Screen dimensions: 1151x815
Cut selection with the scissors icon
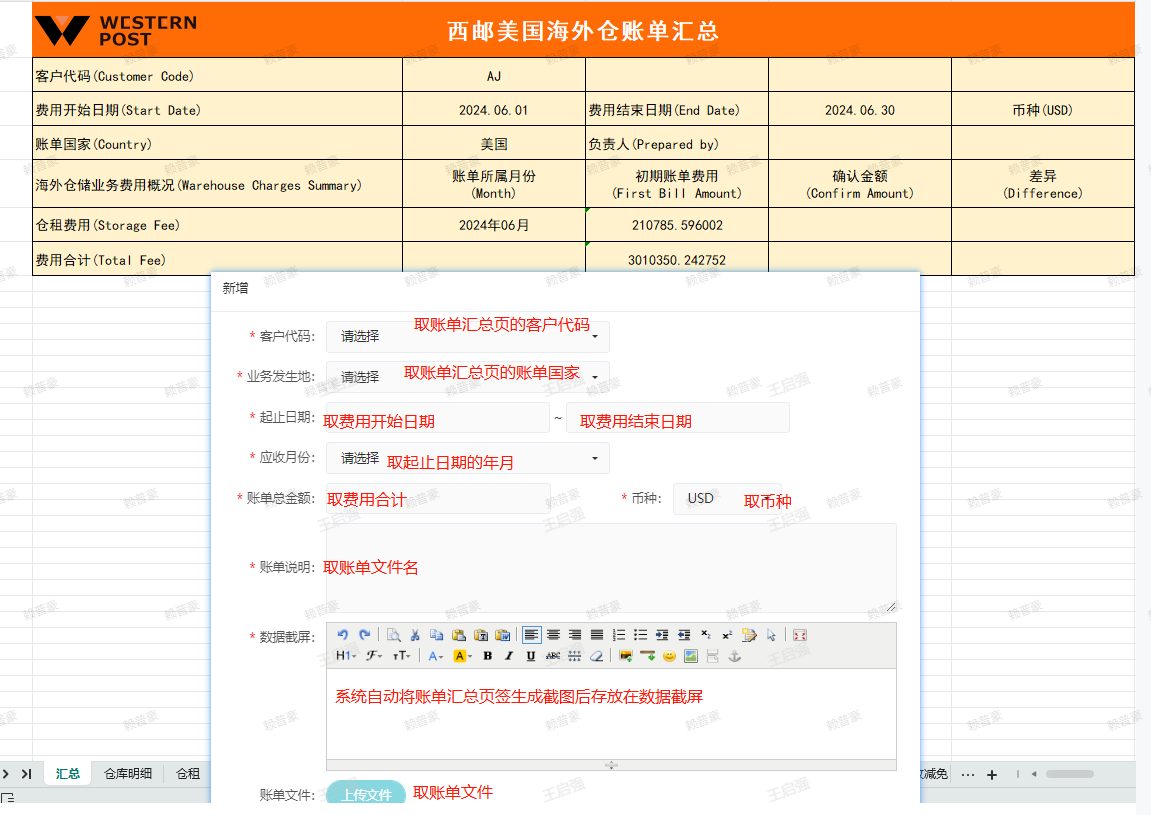point(415,635)
